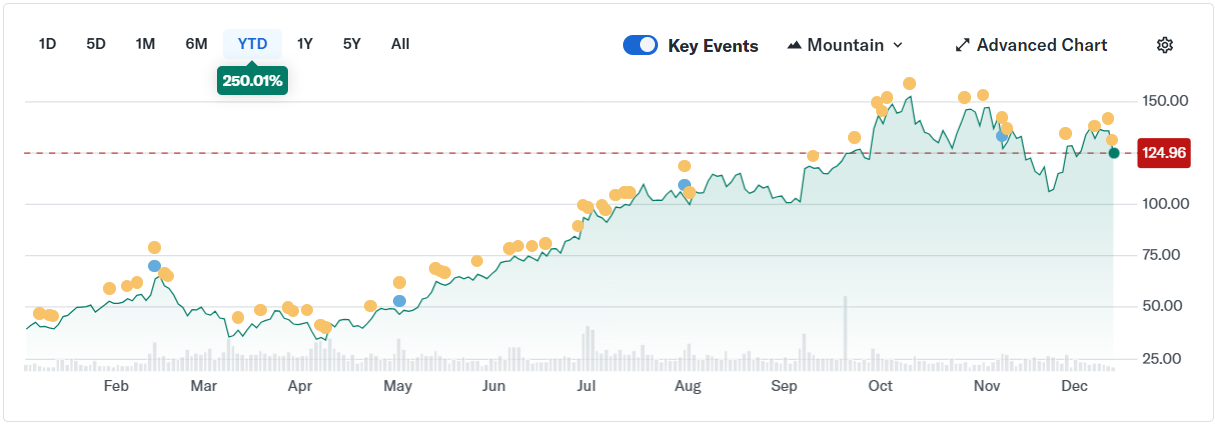Click the Advanced Chart expand arrows icon
This screenshot has width=1215, height=430.
coord(963,45)
